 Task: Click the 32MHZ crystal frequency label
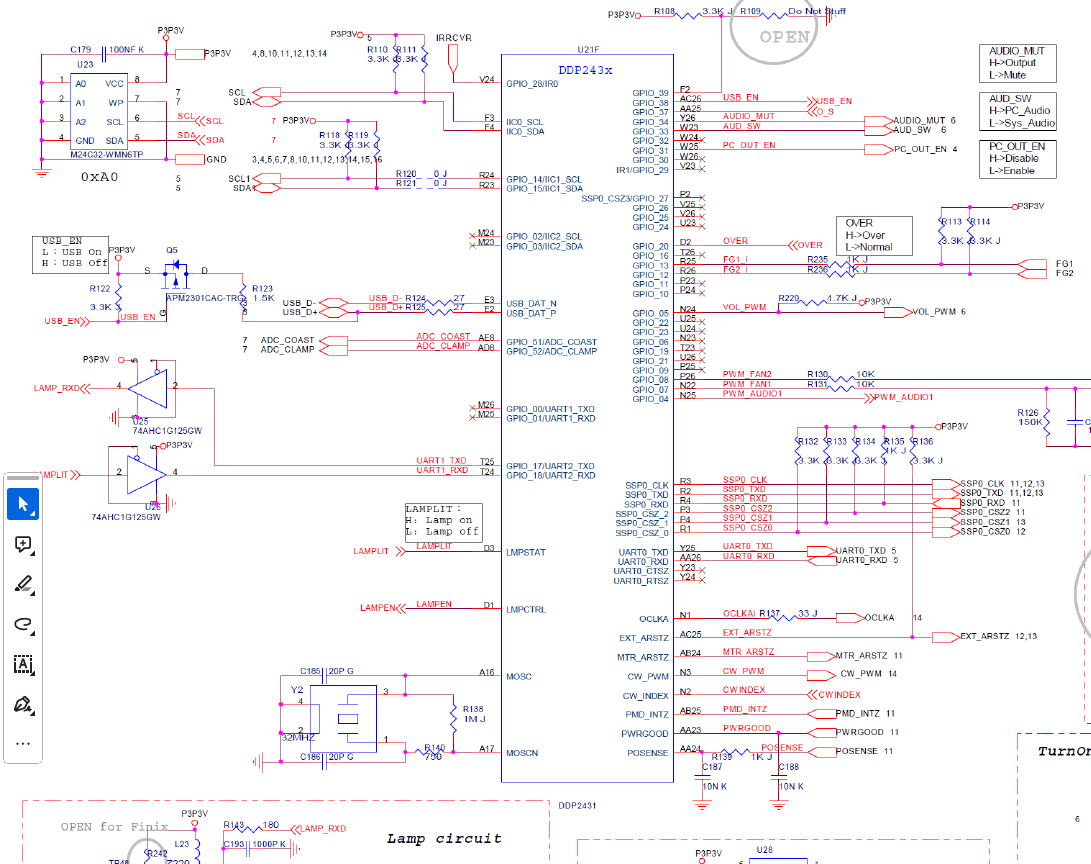pos(298,737)
